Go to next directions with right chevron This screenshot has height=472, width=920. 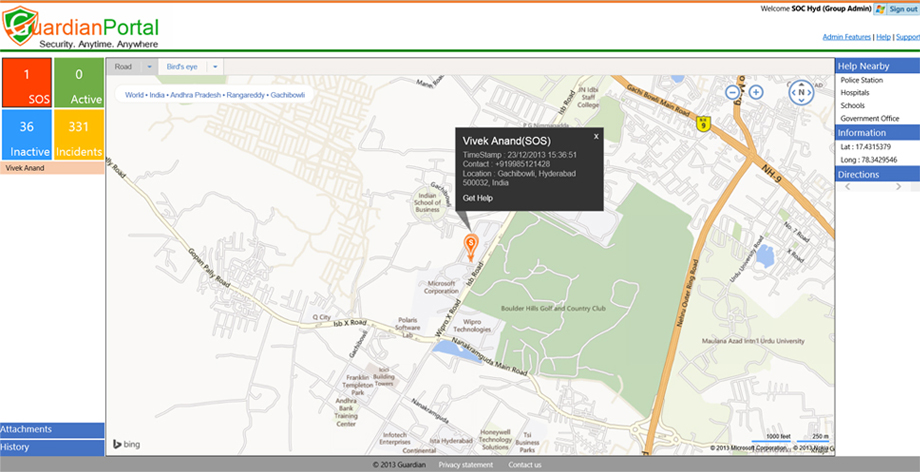pos(898,186)
